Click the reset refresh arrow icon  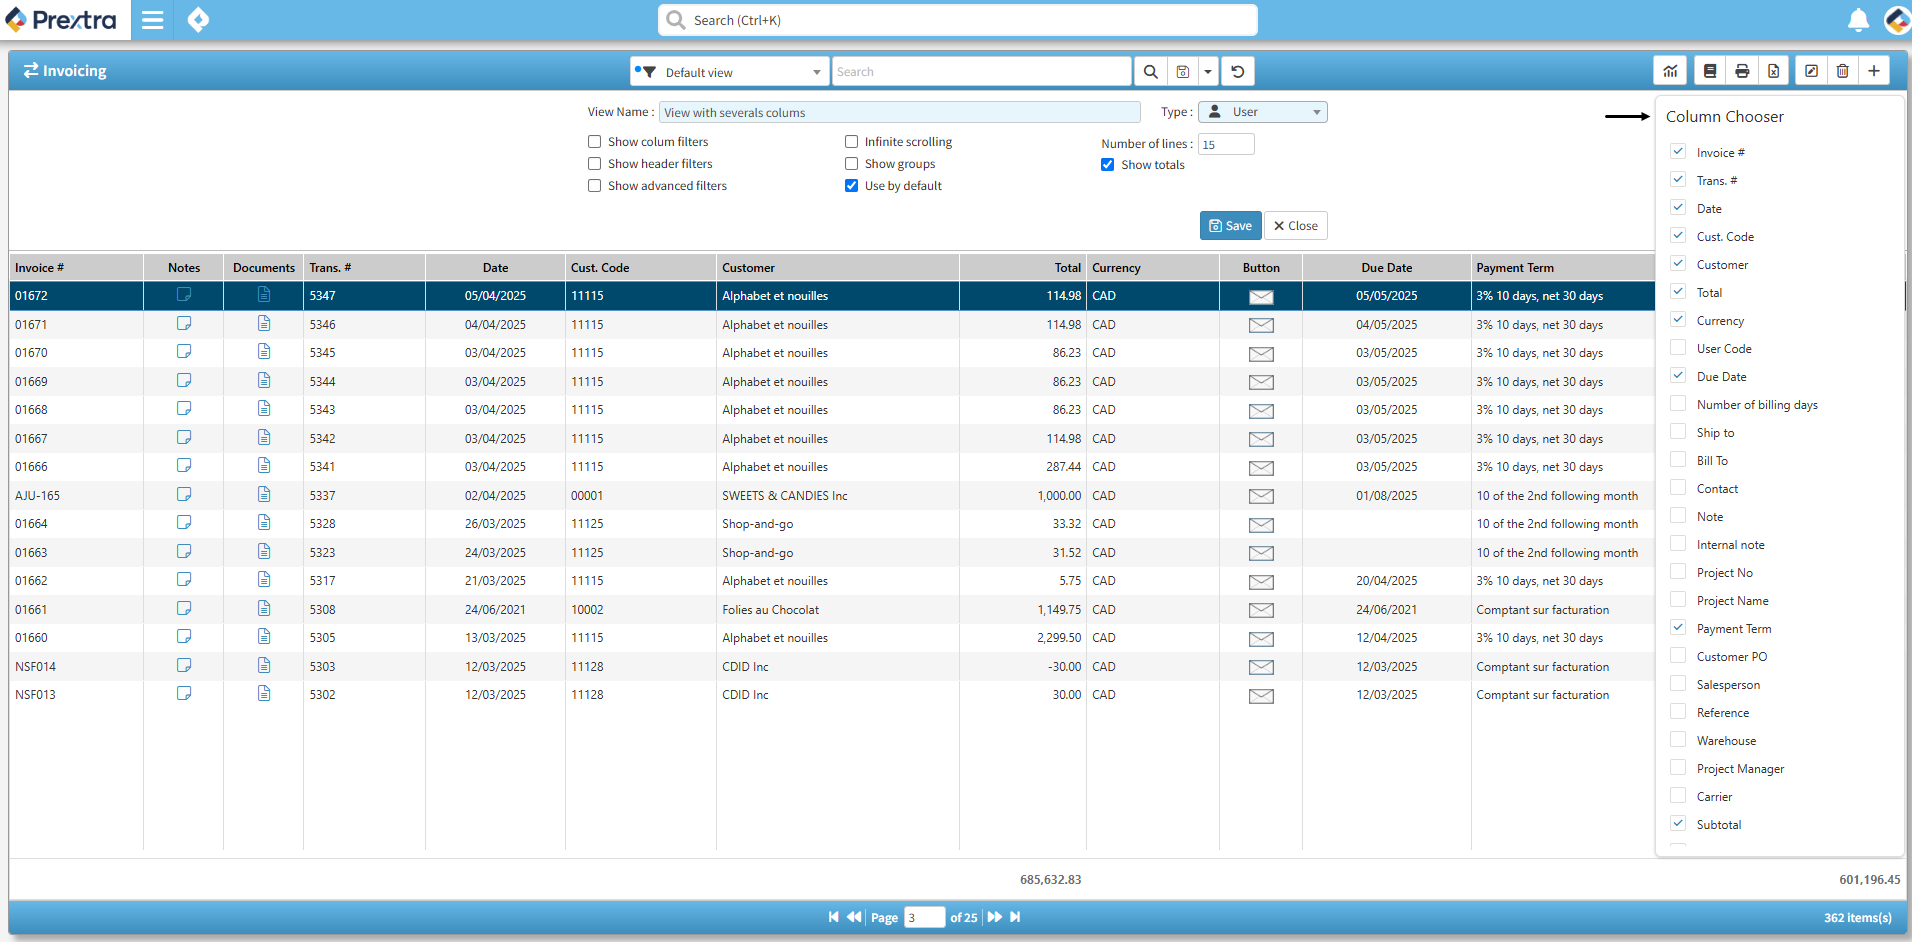pos(1238,72)
